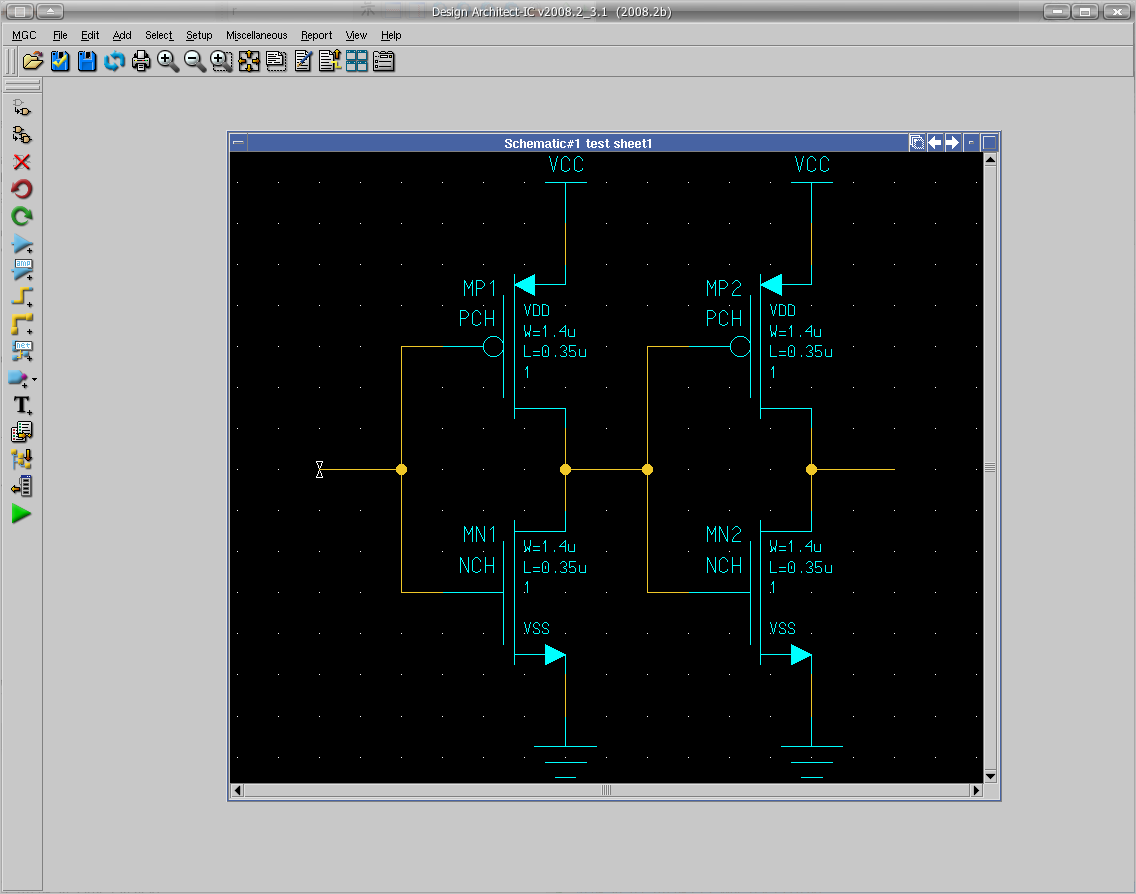Select the Add Text tool
The height and width of the screenshot is (894, 1136).
[21, 405]
